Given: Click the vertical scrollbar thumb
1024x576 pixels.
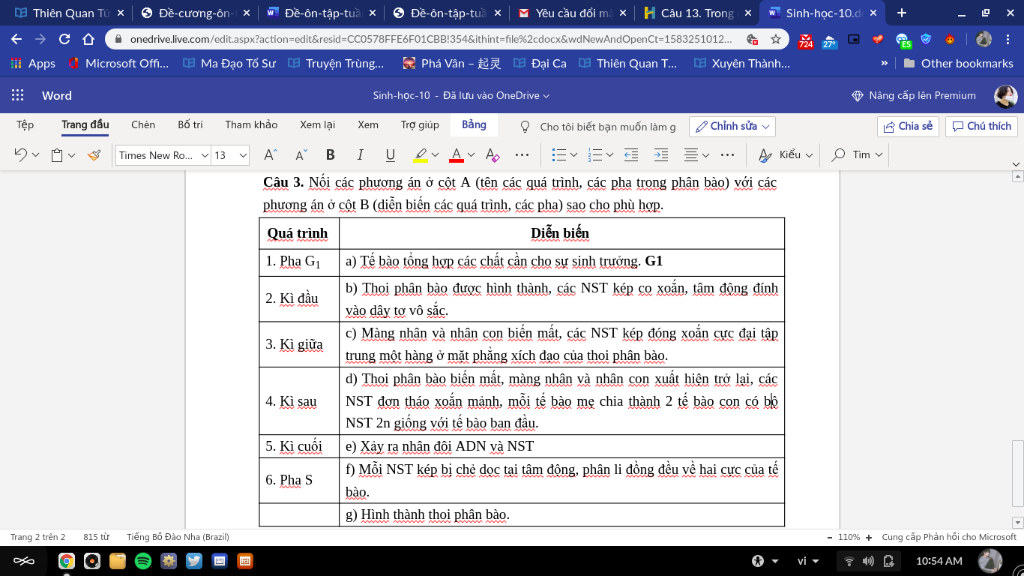Looking at the screenshot, I should [x=1017, y=473].
